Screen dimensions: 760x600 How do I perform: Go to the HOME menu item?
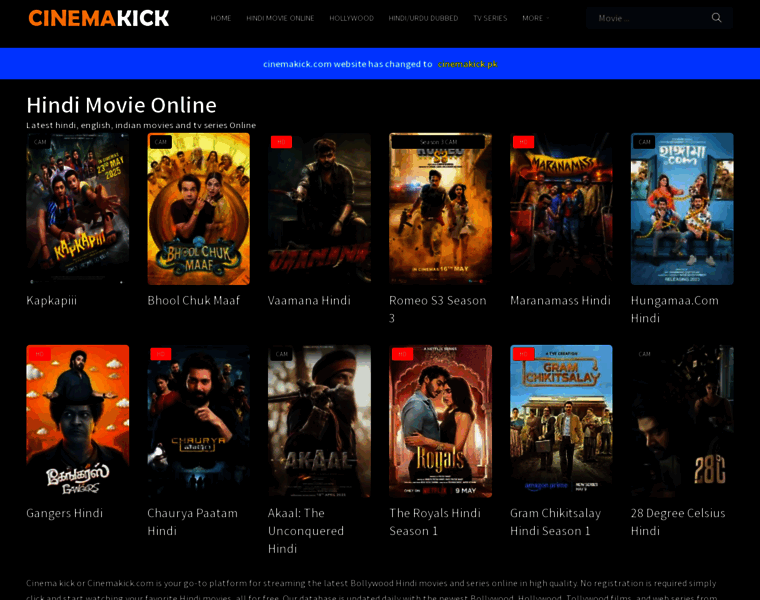point(221,18)
